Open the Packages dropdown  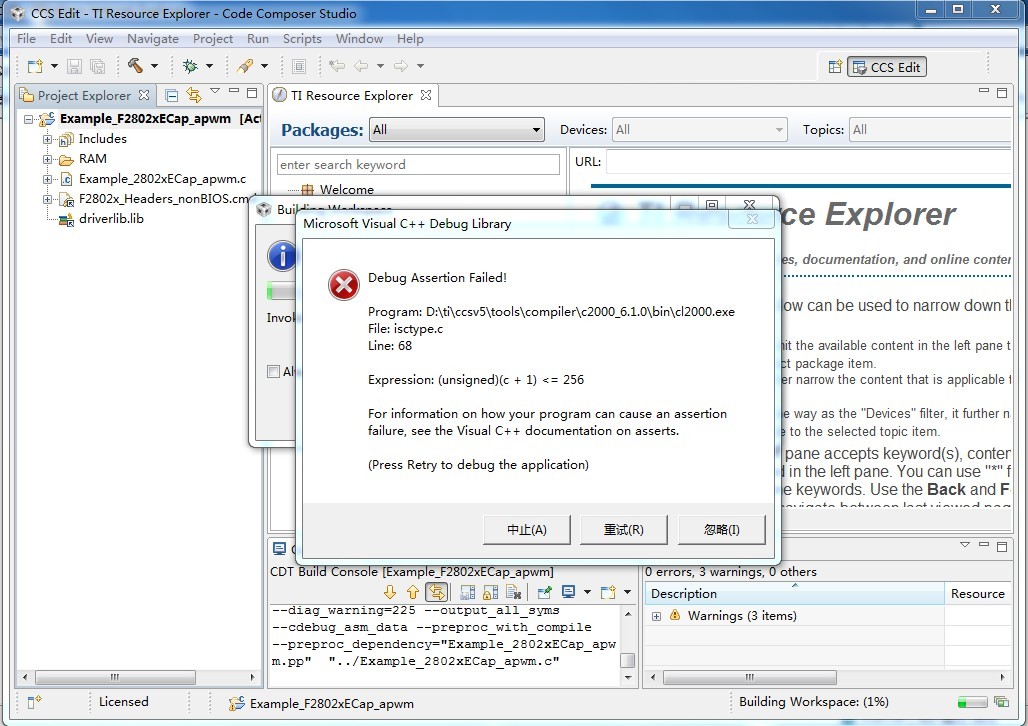point(457,130)
